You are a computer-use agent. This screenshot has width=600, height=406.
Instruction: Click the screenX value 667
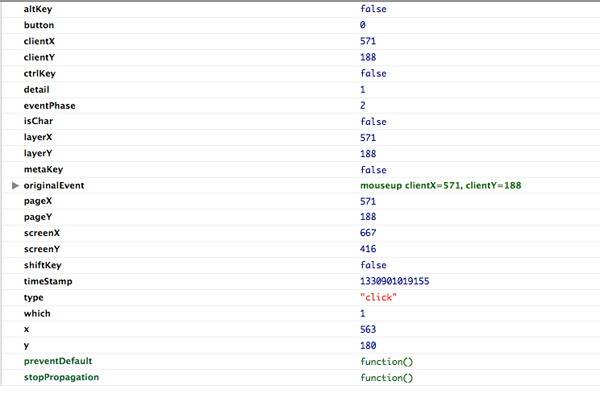pos(368,233)
